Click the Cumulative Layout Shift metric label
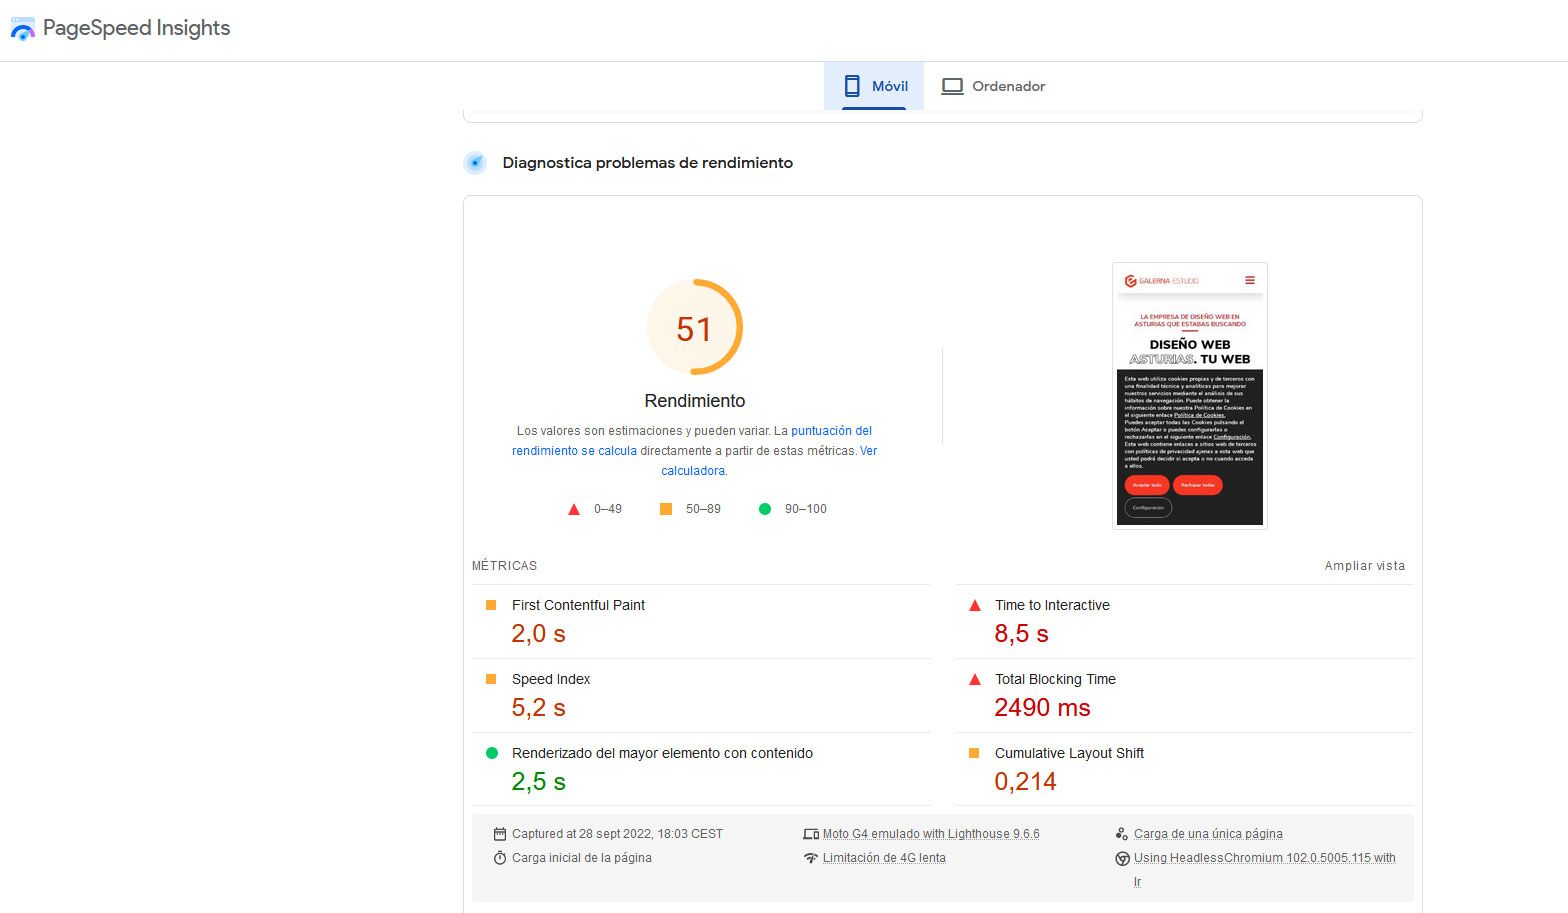The image size is (1568, 913). (x=1069, y=753)
